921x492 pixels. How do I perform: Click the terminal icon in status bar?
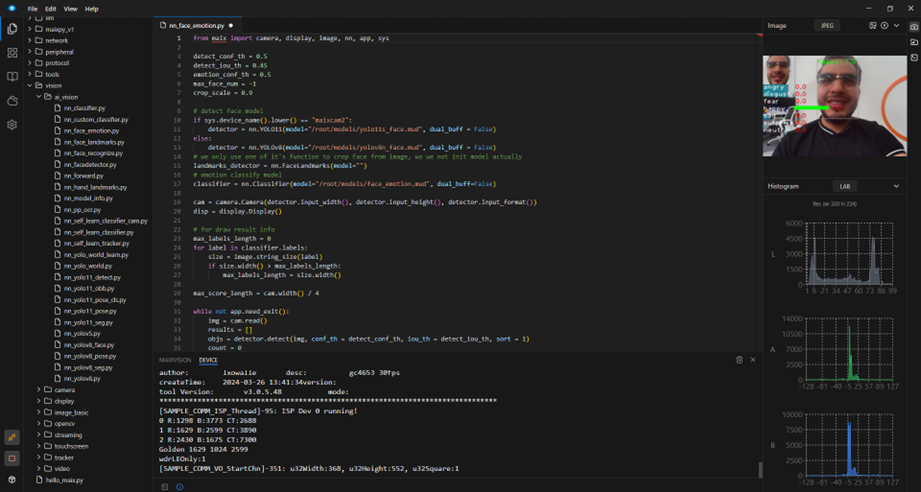[x=165, y=487]
